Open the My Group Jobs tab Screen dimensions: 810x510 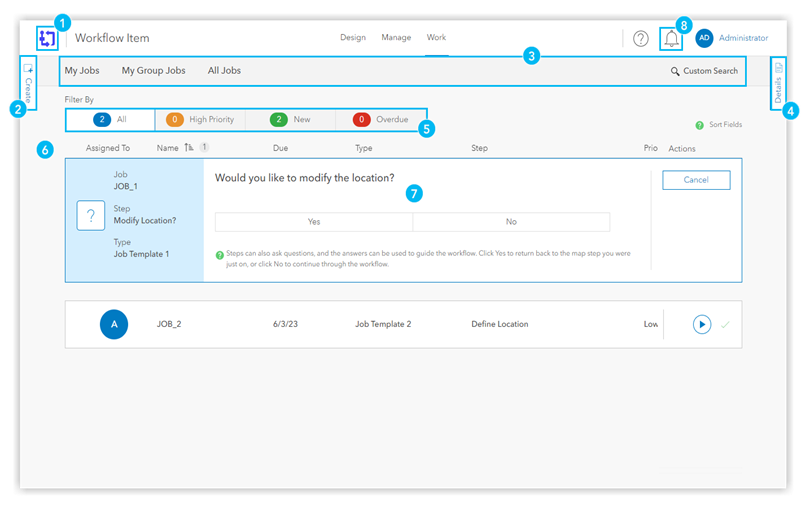153,71
